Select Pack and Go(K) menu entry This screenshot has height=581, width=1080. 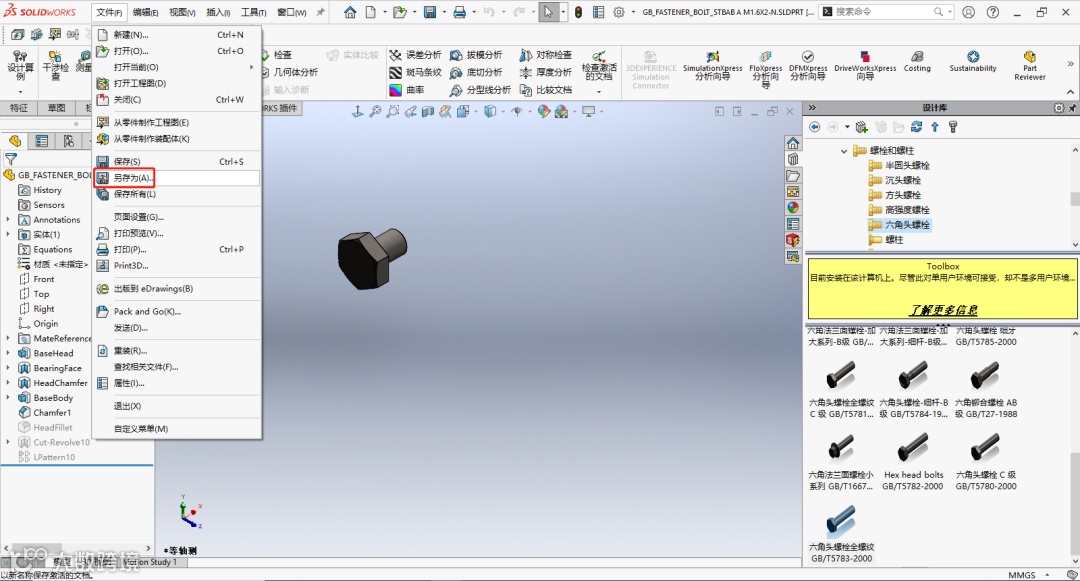(177, 311)
